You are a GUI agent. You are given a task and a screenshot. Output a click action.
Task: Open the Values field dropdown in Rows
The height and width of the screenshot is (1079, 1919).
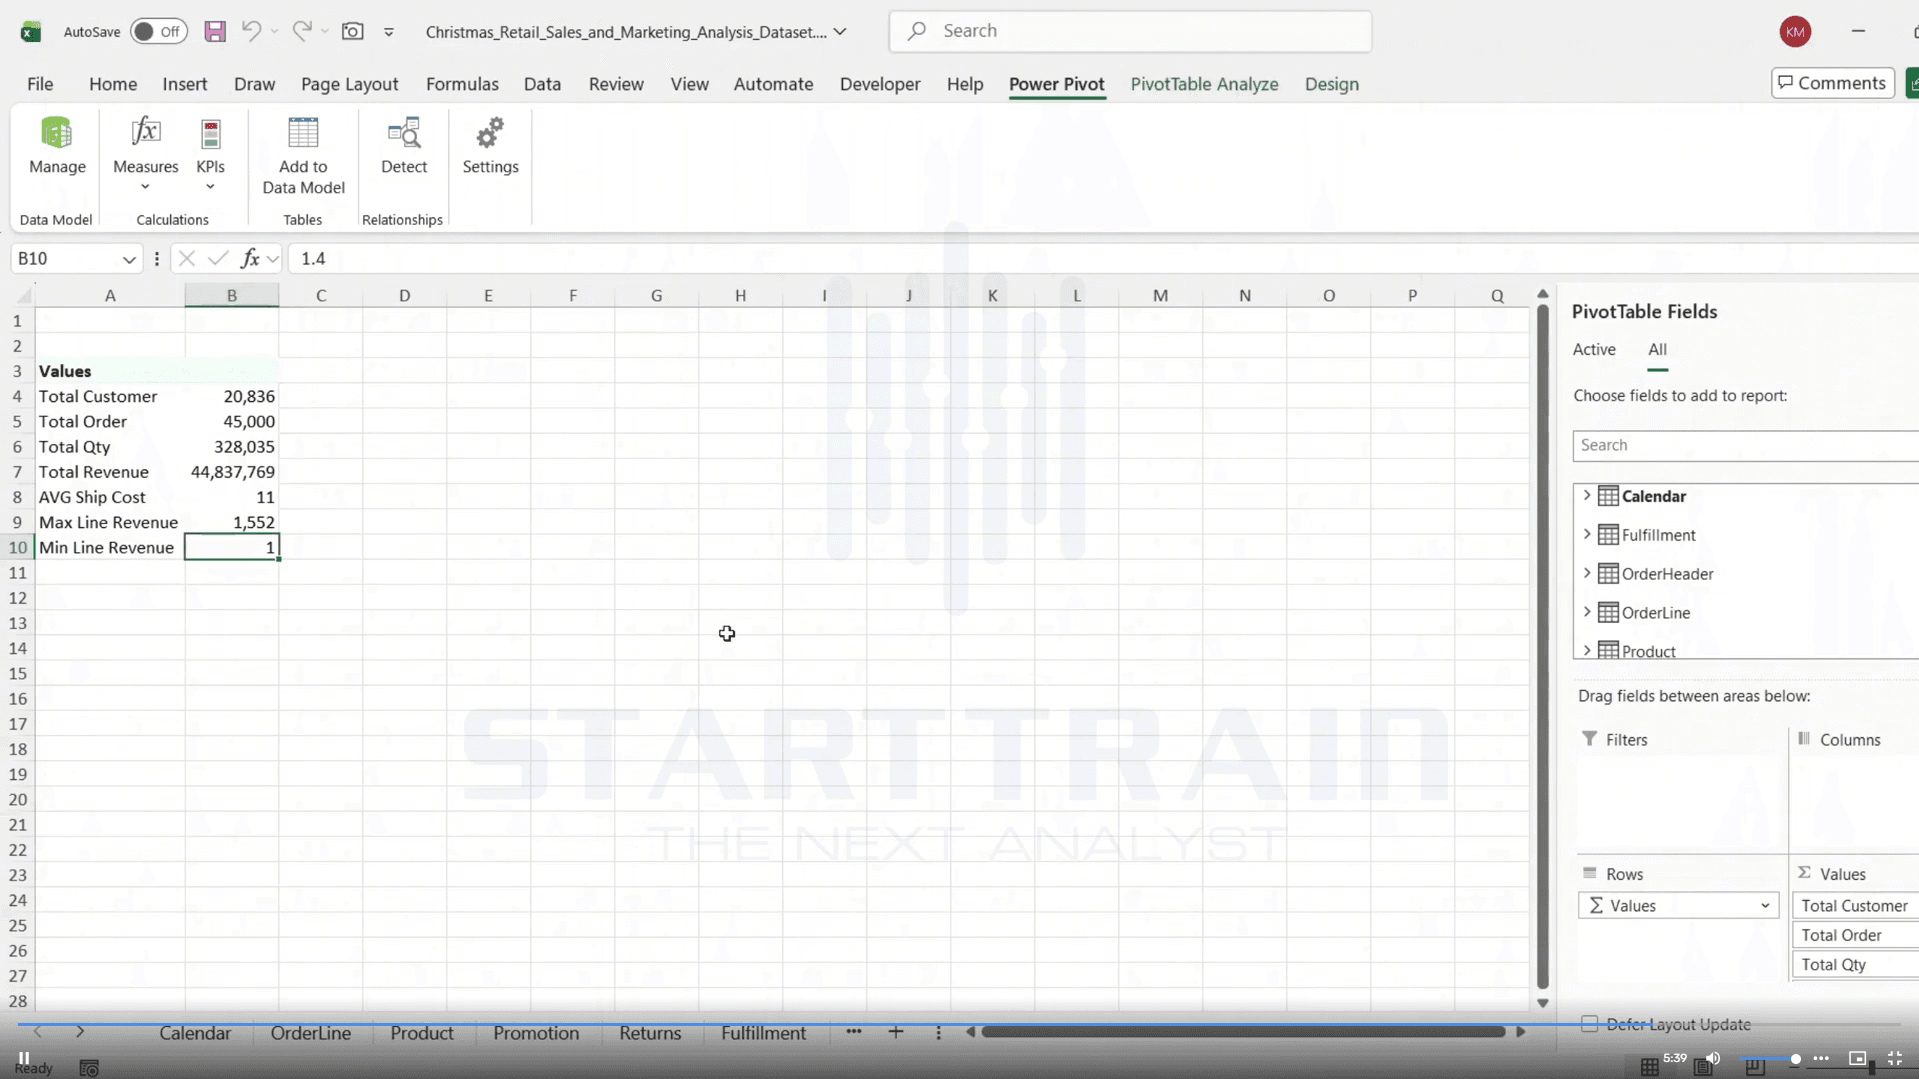coord(1765,906)
